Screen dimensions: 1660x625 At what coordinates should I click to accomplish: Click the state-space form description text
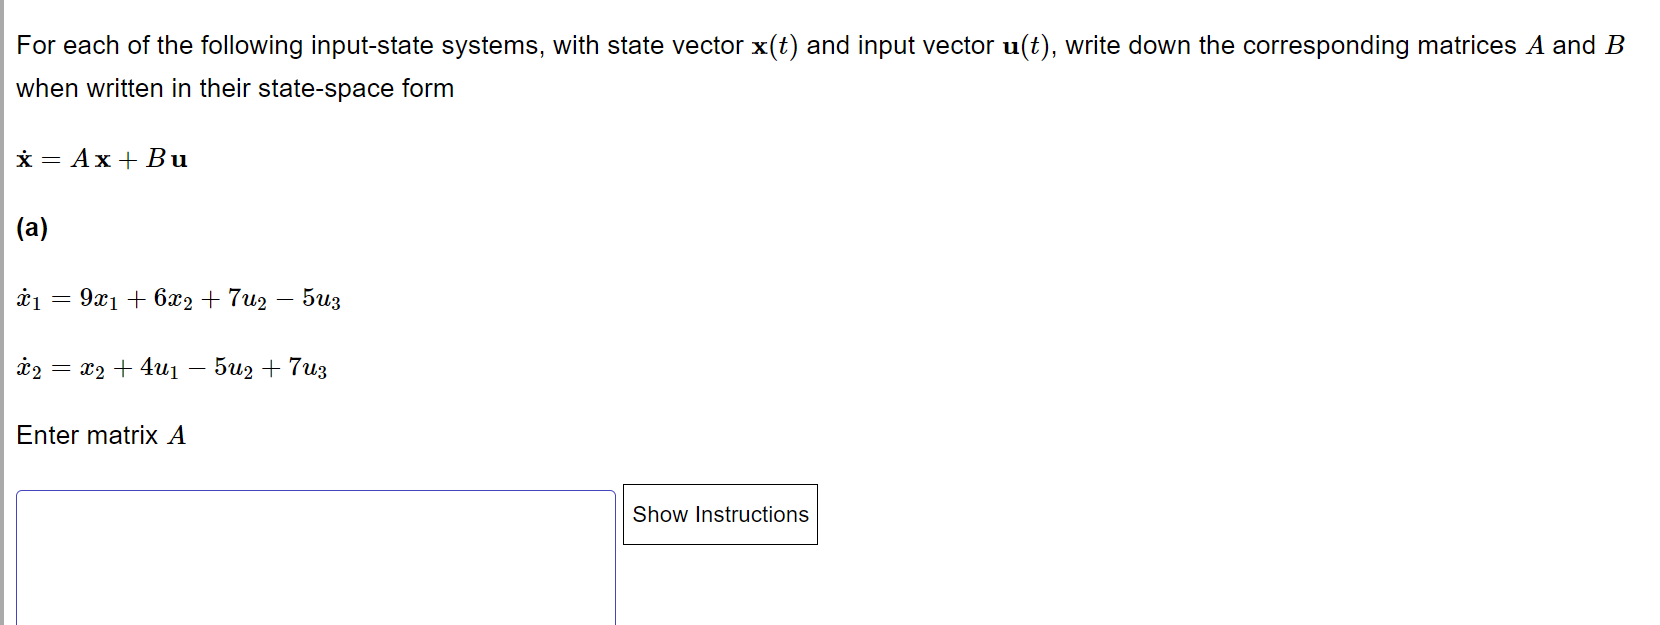(234, 88)
